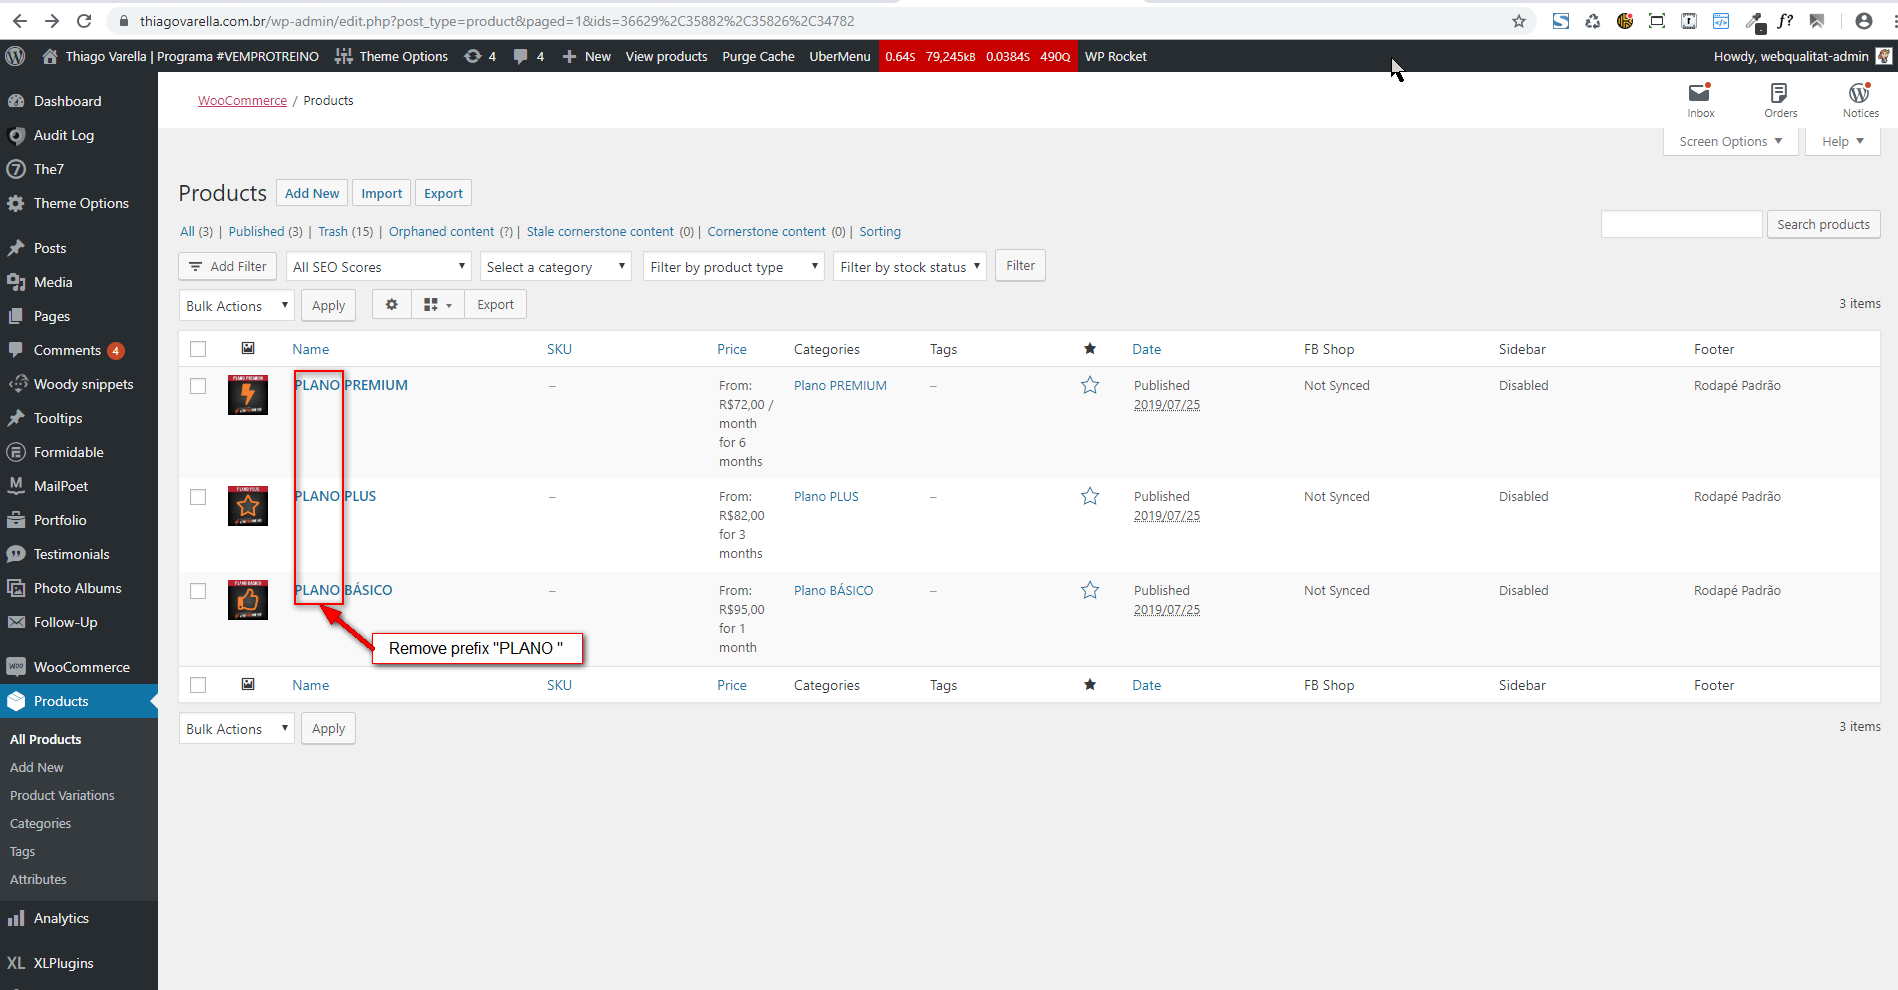Click the gear settings icon beside Apply
Viewport: 1898px width, 990px height.
(x=392, y=305)
